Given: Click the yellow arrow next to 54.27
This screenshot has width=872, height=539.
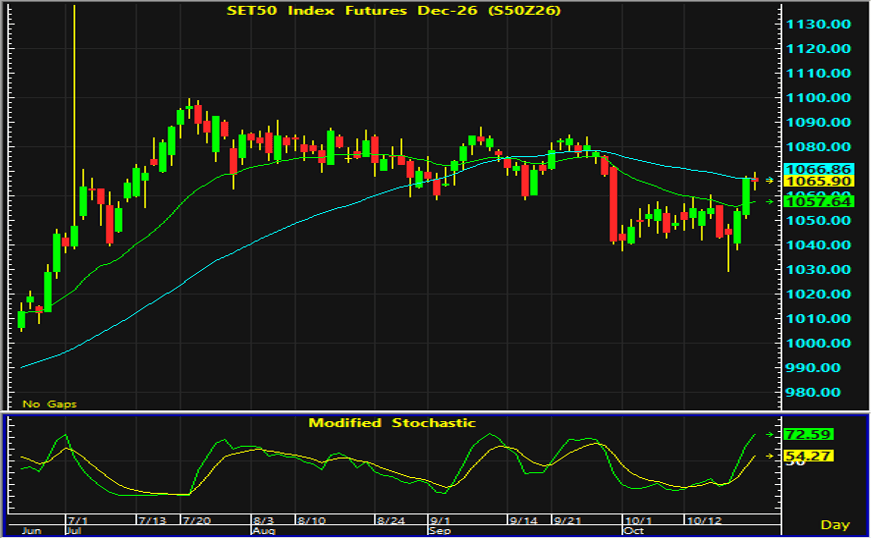Looking at the screenshot, I should (770, 456).
